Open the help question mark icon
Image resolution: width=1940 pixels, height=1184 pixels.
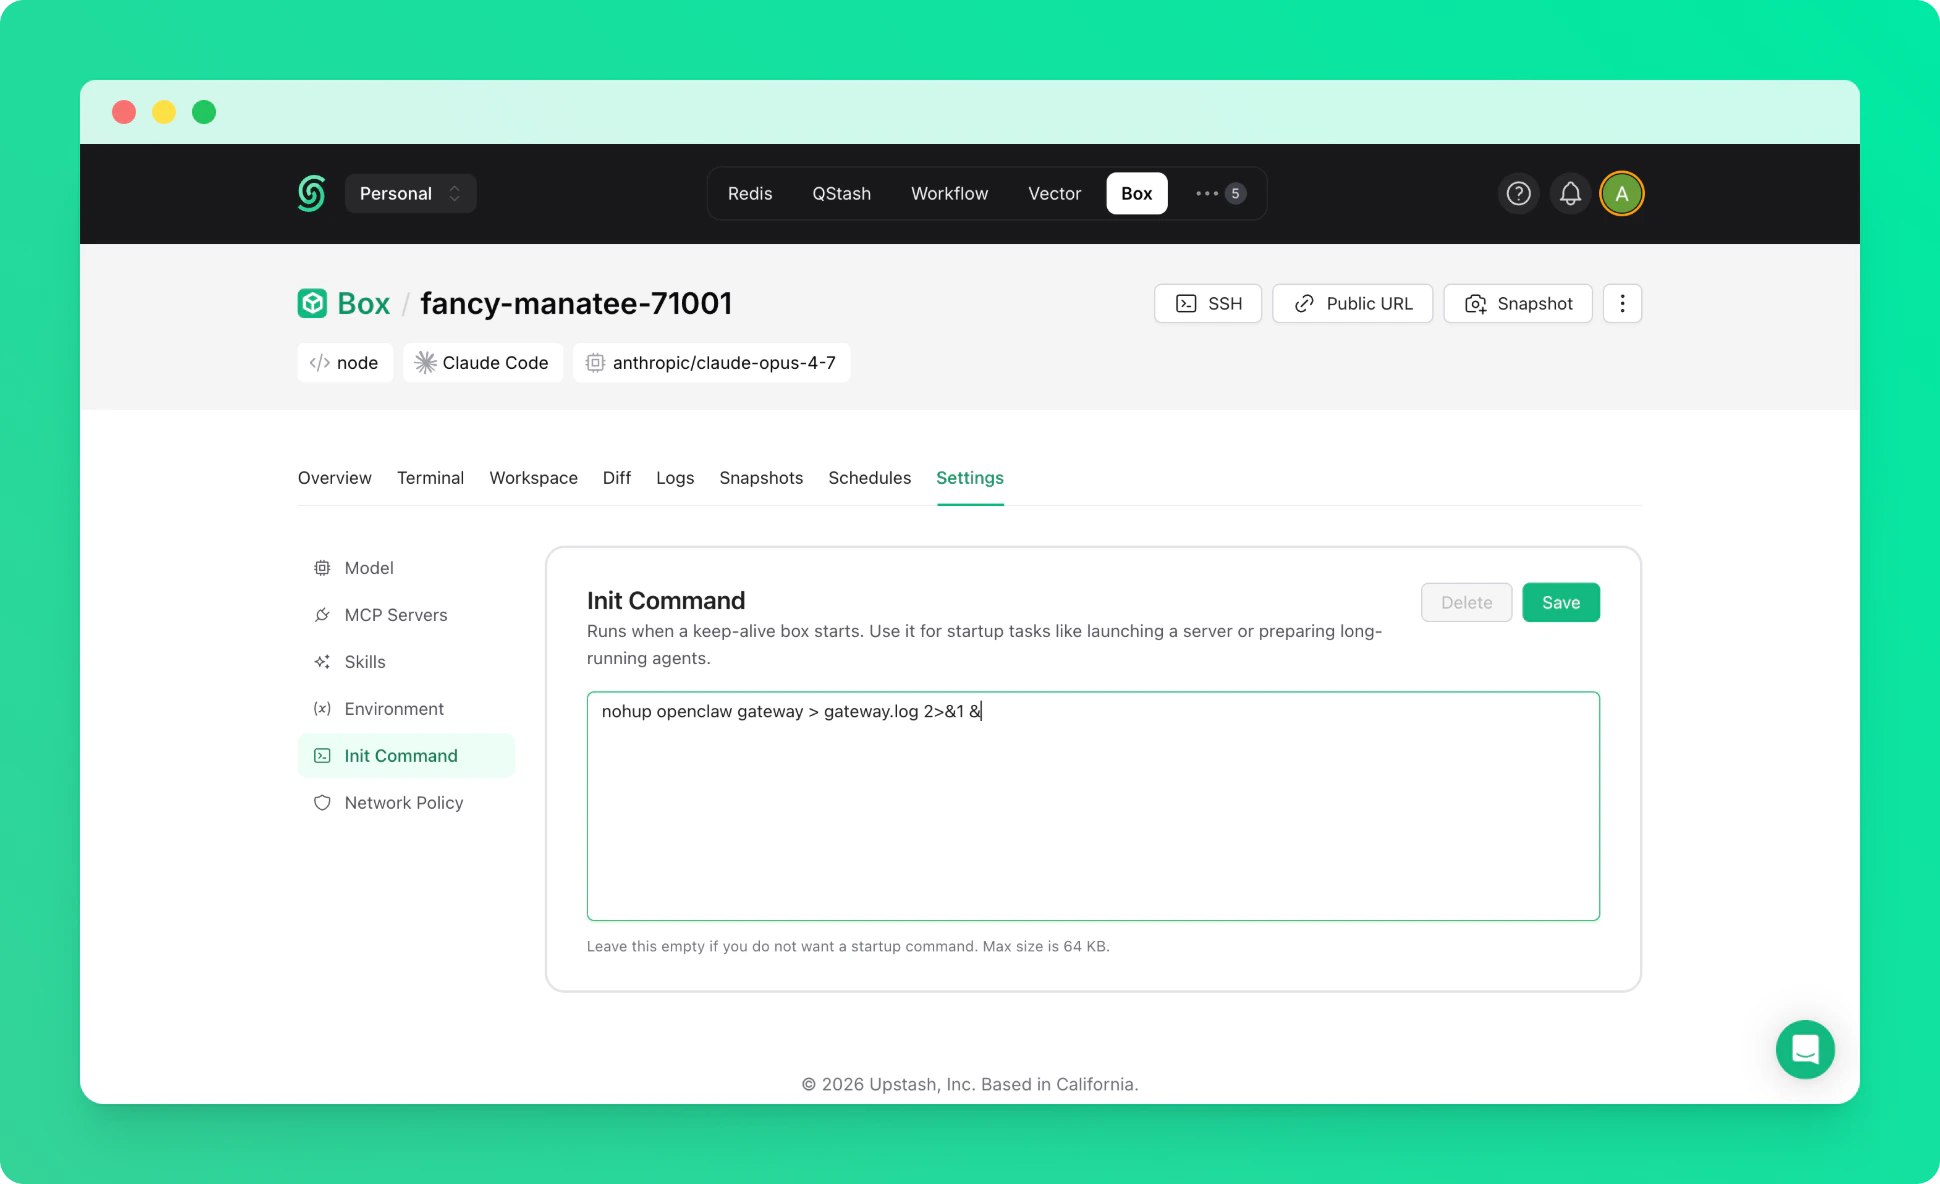1518,194
